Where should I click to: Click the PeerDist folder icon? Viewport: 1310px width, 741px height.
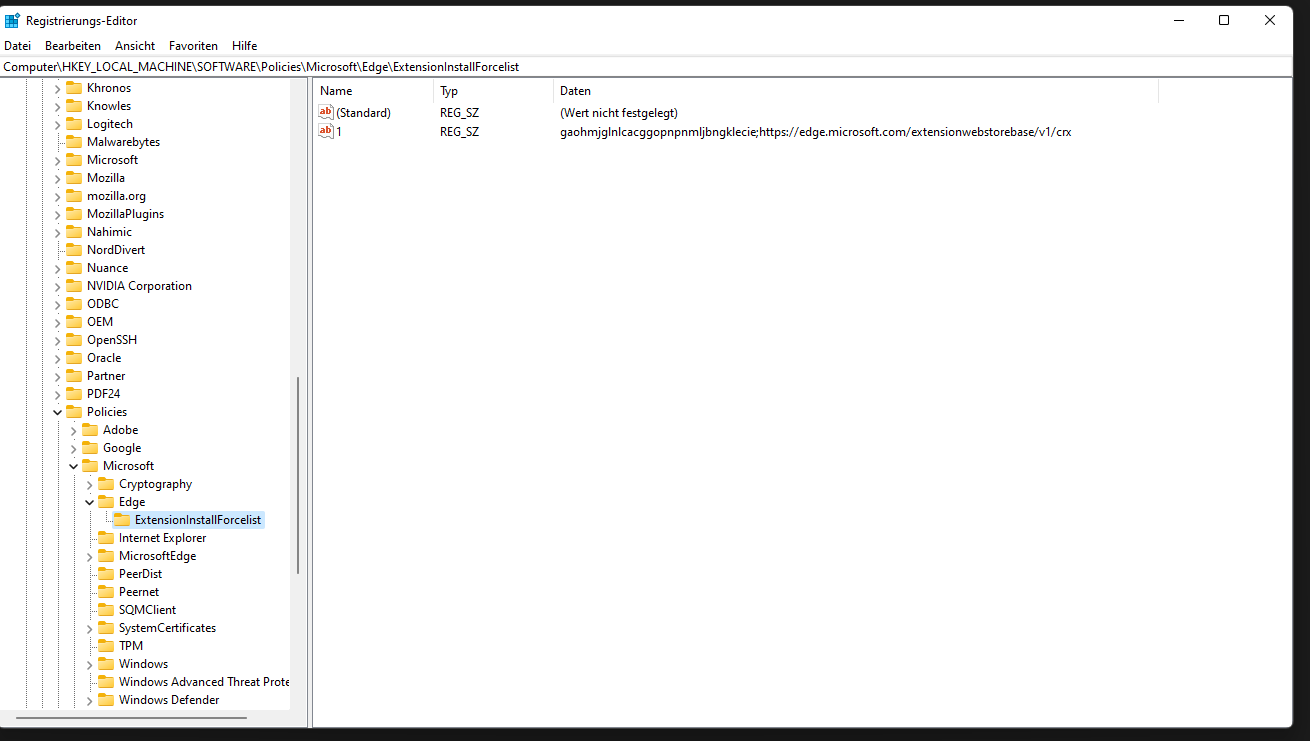[106, 574]
